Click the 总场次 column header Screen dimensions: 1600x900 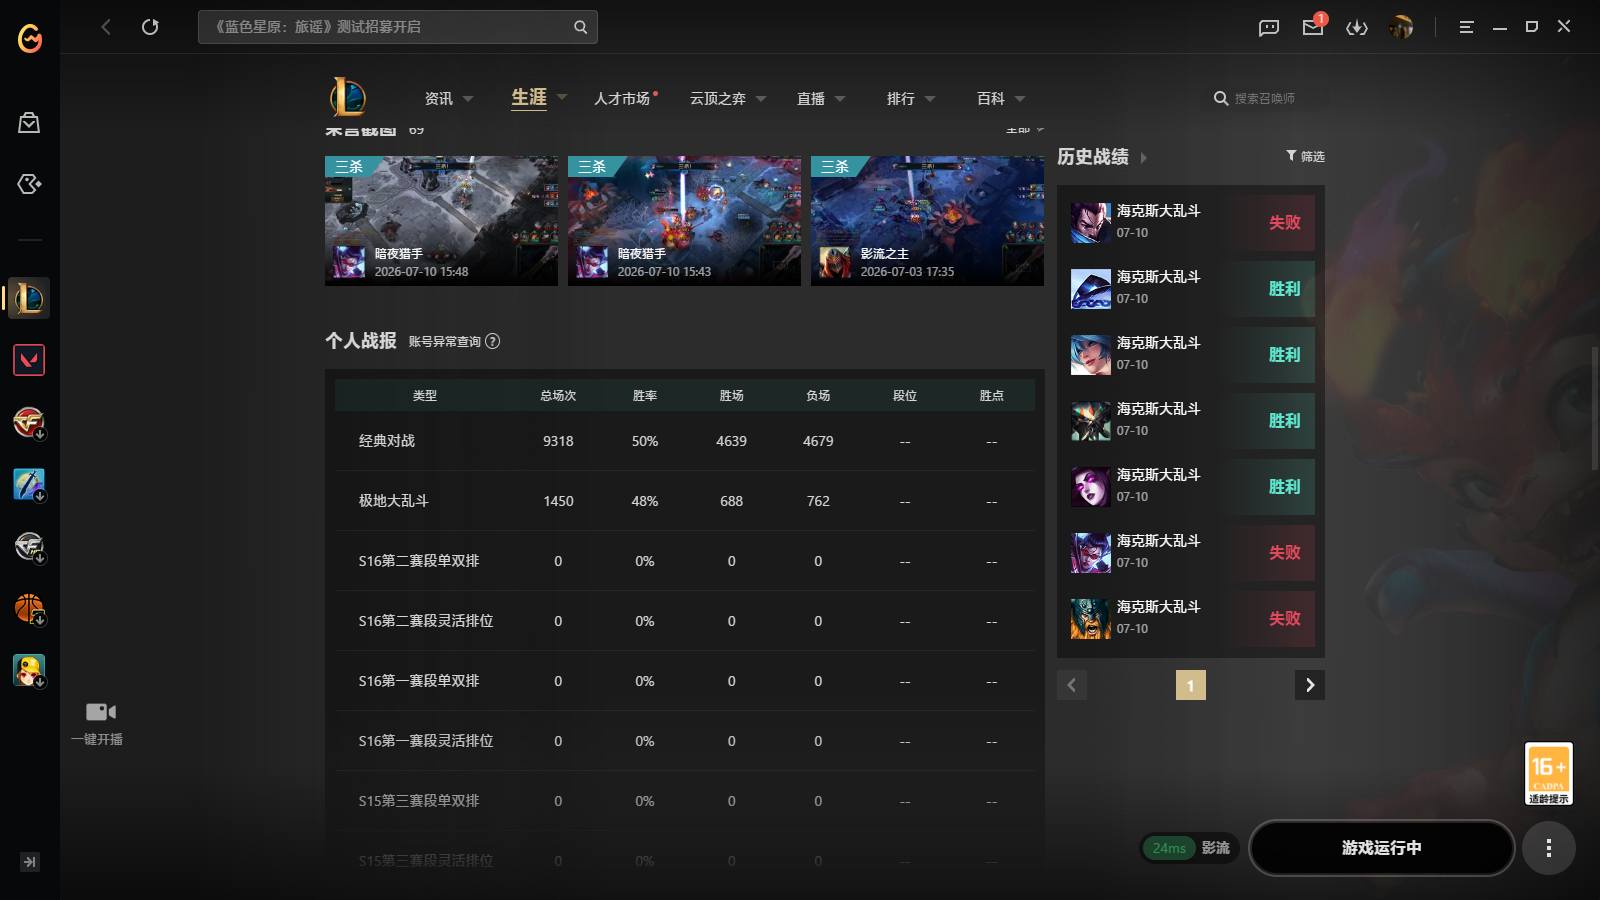point(558,396)
